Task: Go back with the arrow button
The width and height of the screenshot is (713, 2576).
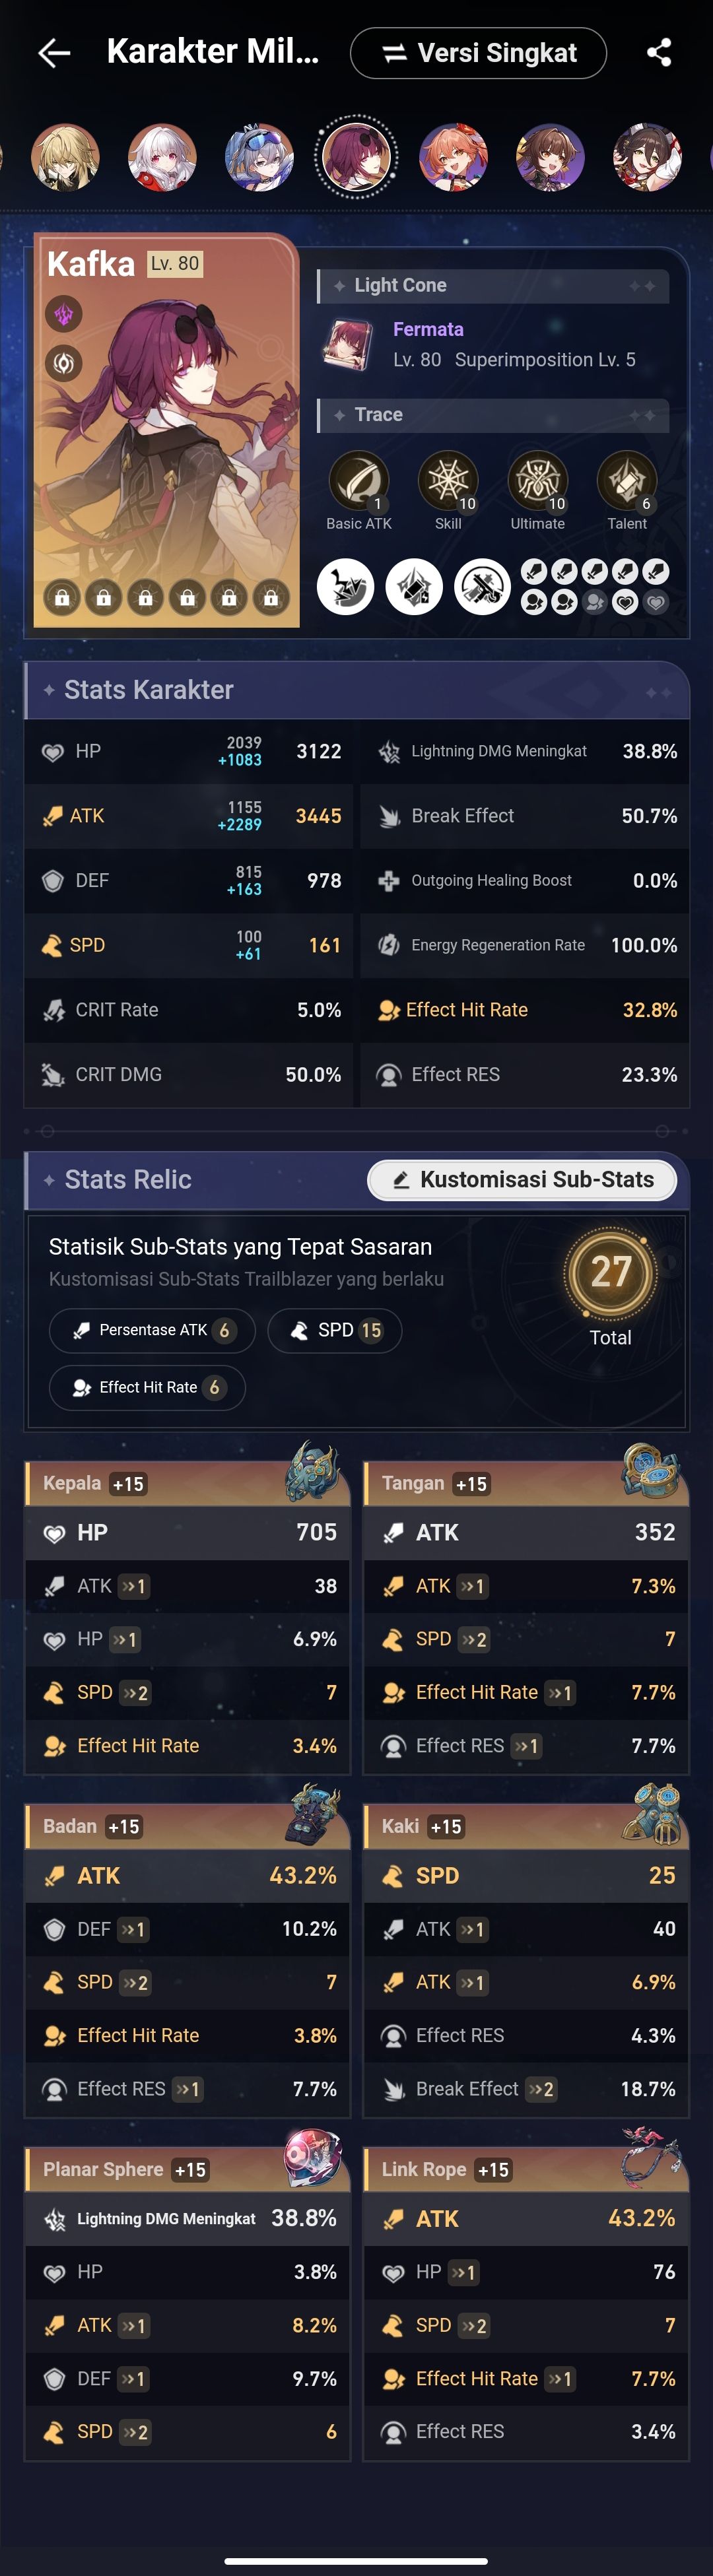Action: [55, 52]
